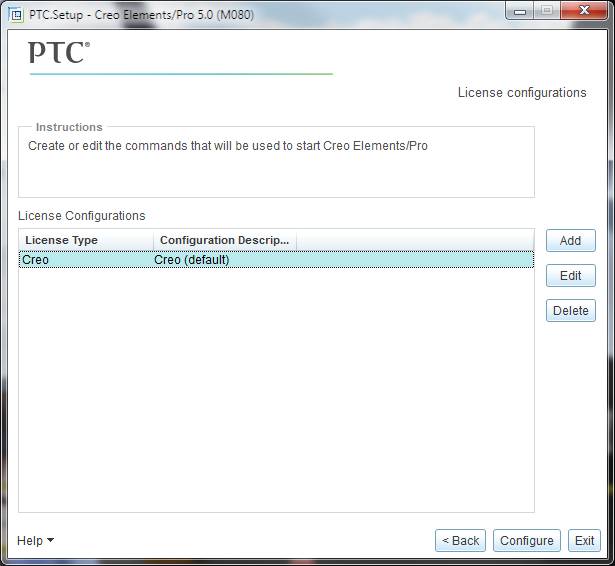The image size is (615, 566).
Task: Minimize the PTC.Setup window
Action: pos(520,11)
